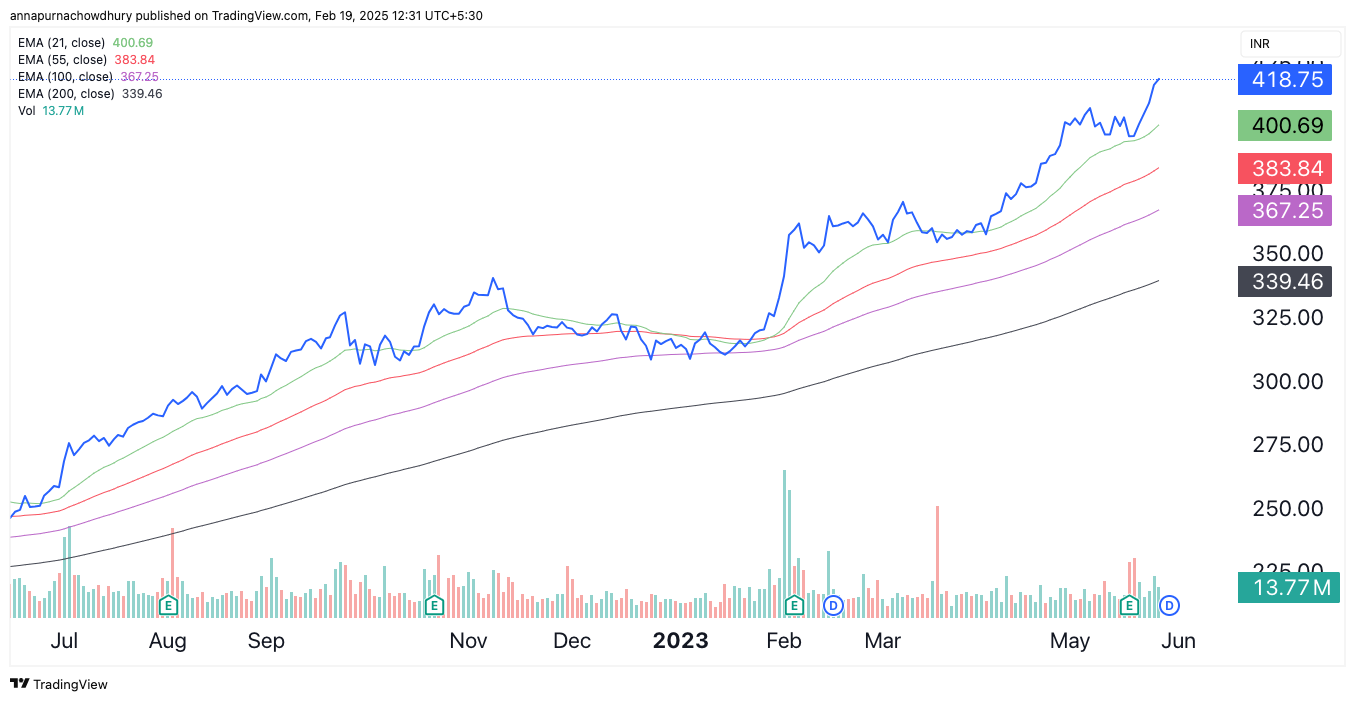This screenshot has width=1355, height=701.
Task: Click the red 383.84 EMA label
Action: coord(1285,169)
